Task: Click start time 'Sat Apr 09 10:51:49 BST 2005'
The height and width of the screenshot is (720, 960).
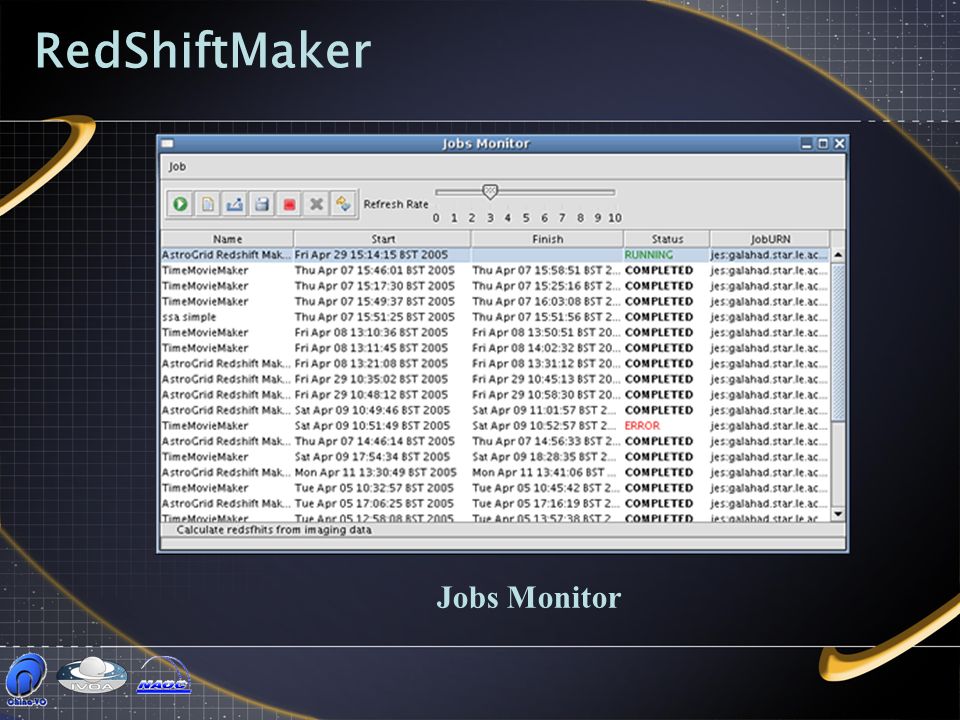Action: click(372, 426)
